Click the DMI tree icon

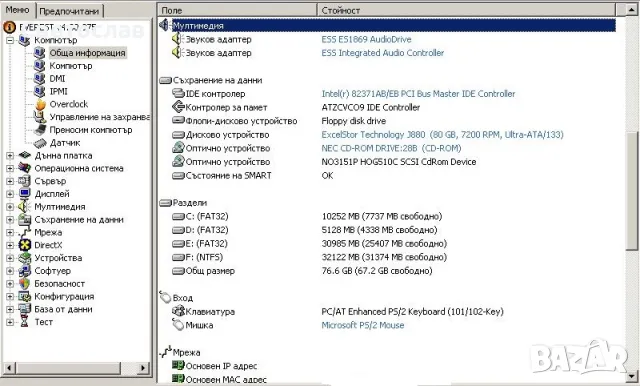(x=40, y=78)
